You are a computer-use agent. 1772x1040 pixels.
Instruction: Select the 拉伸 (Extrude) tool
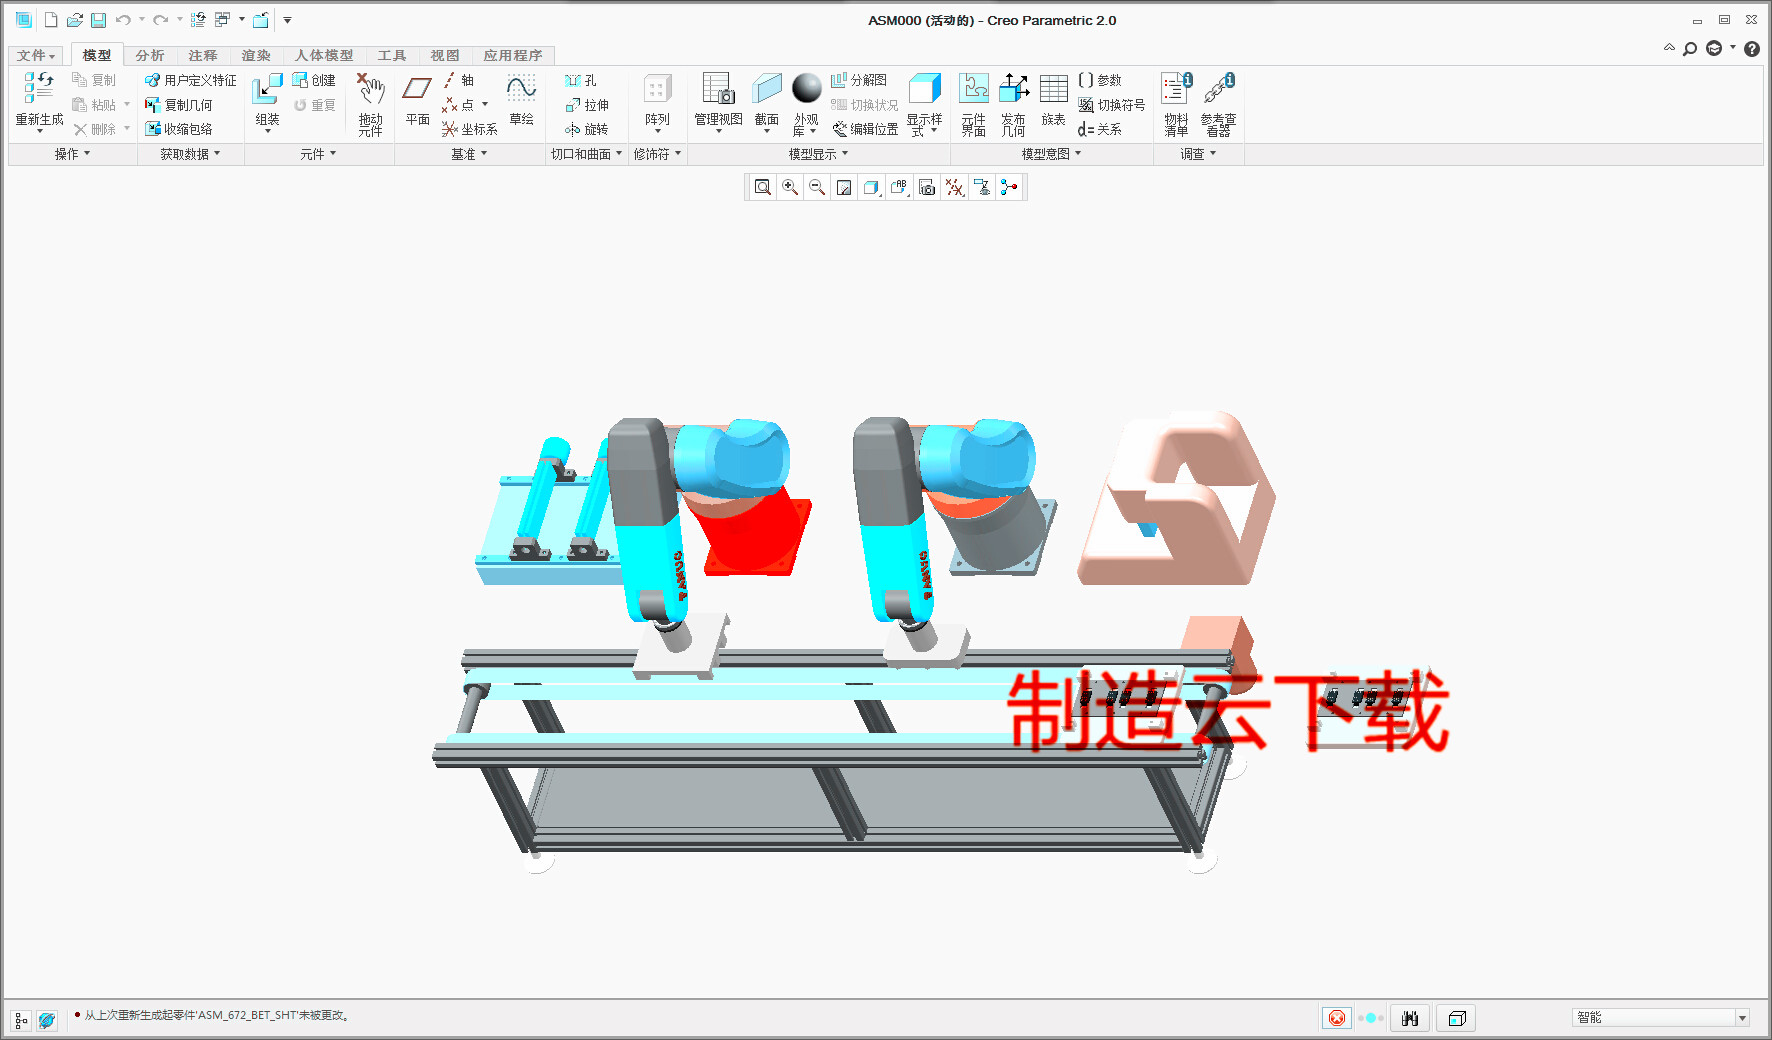point(588,105)
